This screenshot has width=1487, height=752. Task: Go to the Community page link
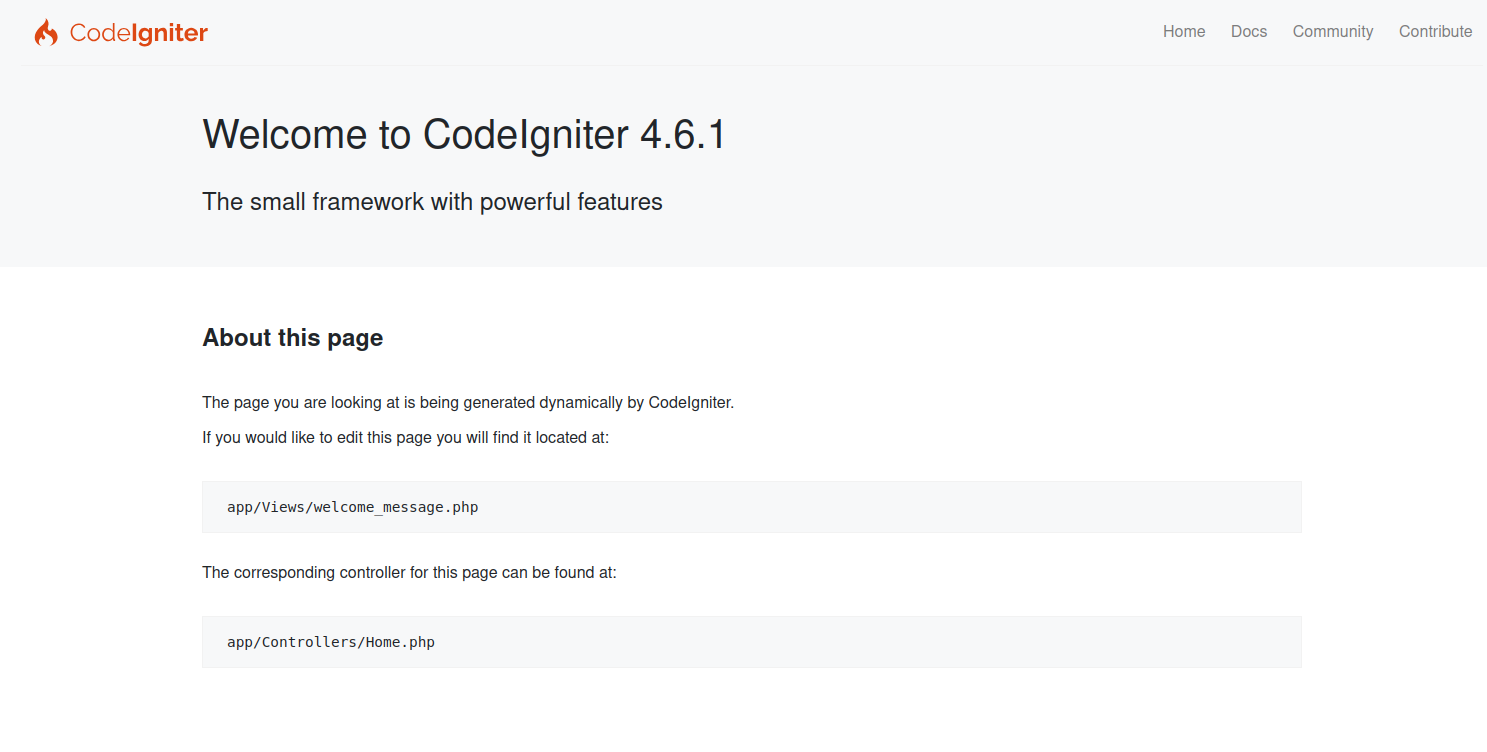[1332, 32]
